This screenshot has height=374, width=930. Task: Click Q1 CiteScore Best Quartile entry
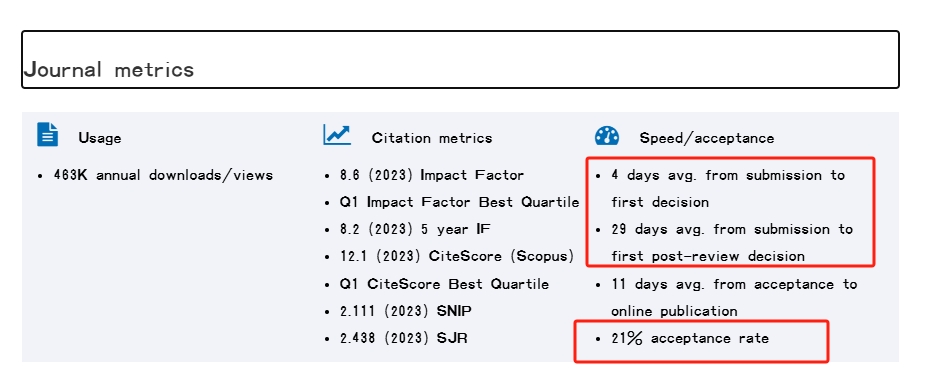click(444, 284)
